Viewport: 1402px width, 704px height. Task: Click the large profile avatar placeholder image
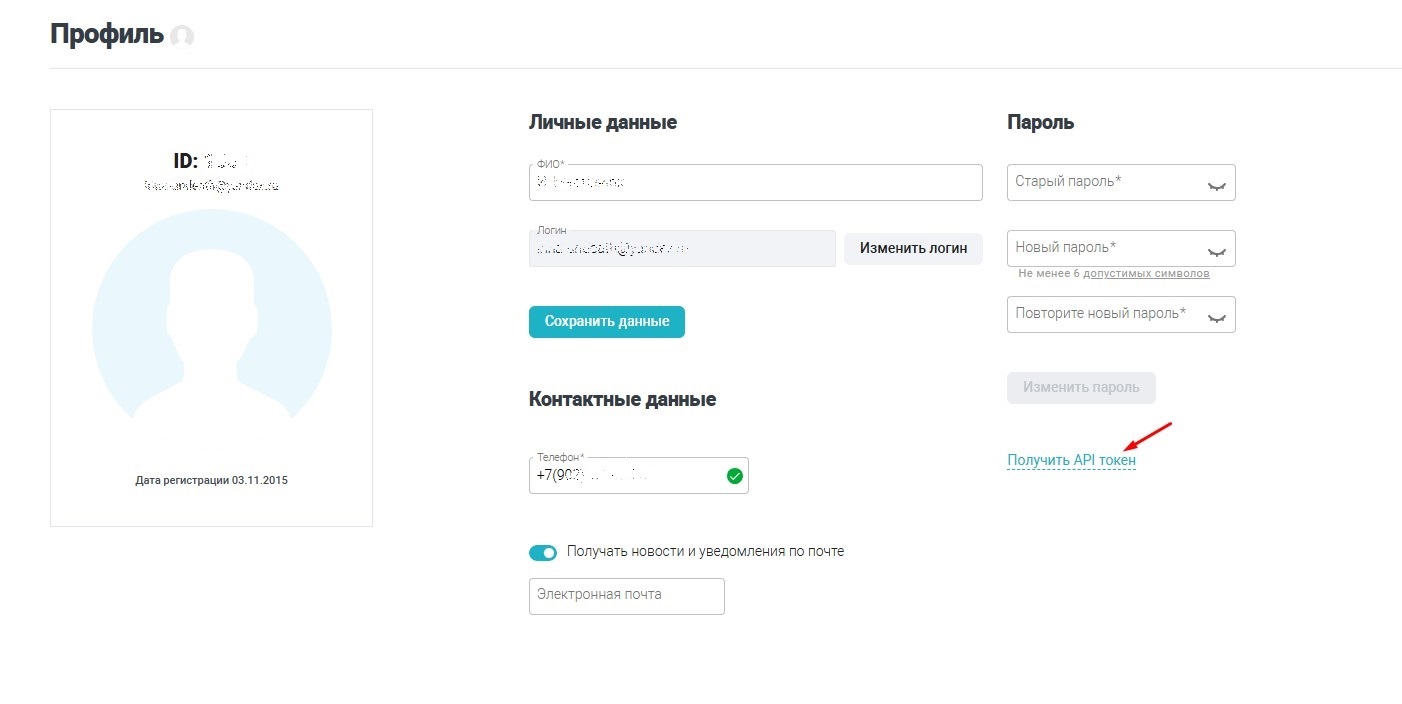pyautogui.click(x=212, y=315)
